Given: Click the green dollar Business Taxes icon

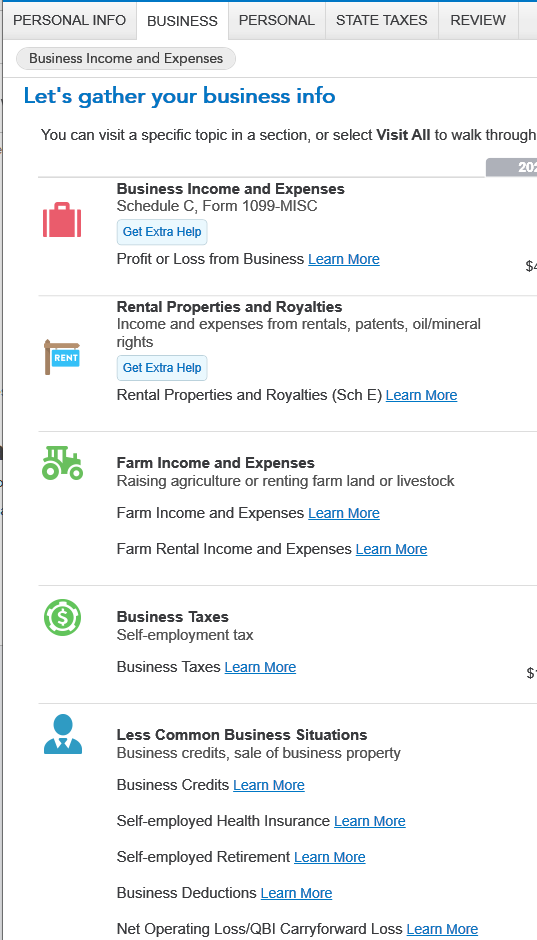Looking at the screenshot, I should 62,617.
